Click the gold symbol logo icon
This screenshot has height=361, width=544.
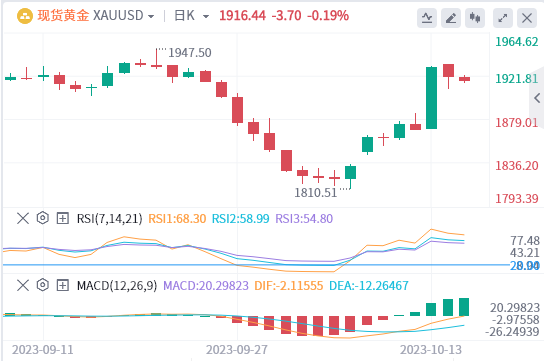coord(25,16)
